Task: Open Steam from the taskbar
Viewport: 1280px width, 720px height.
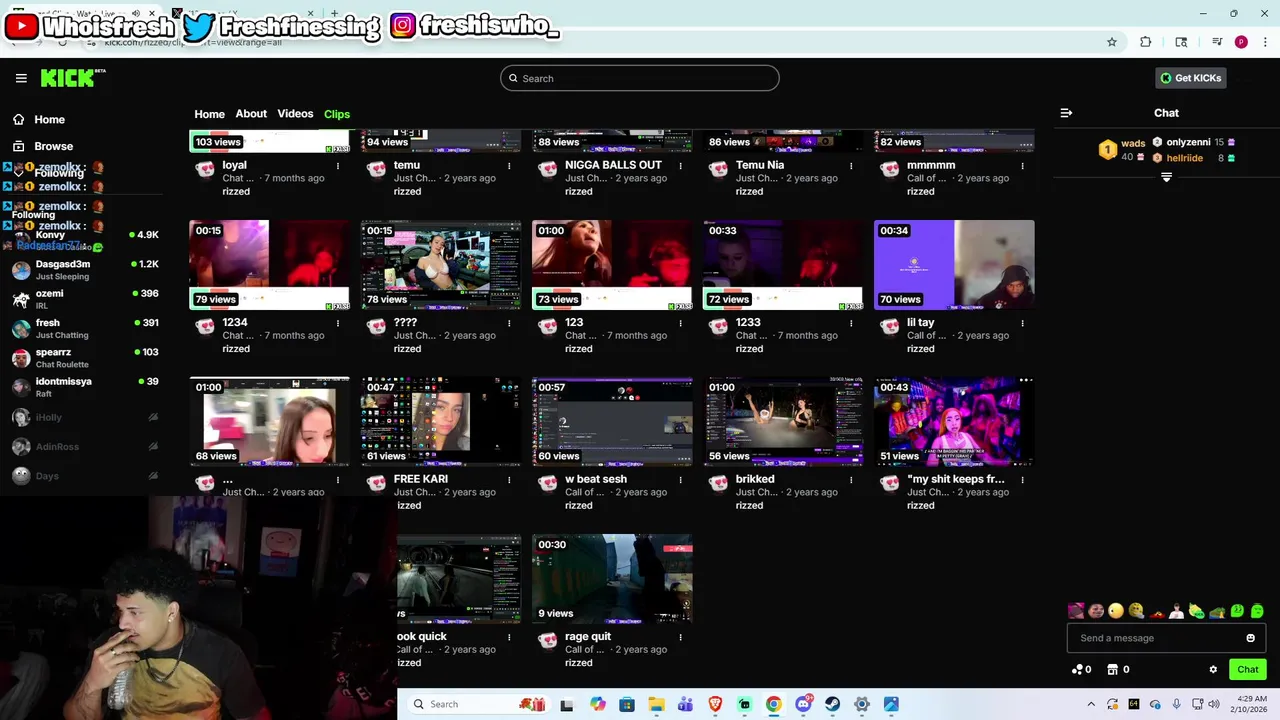Action: coord(832,704)
